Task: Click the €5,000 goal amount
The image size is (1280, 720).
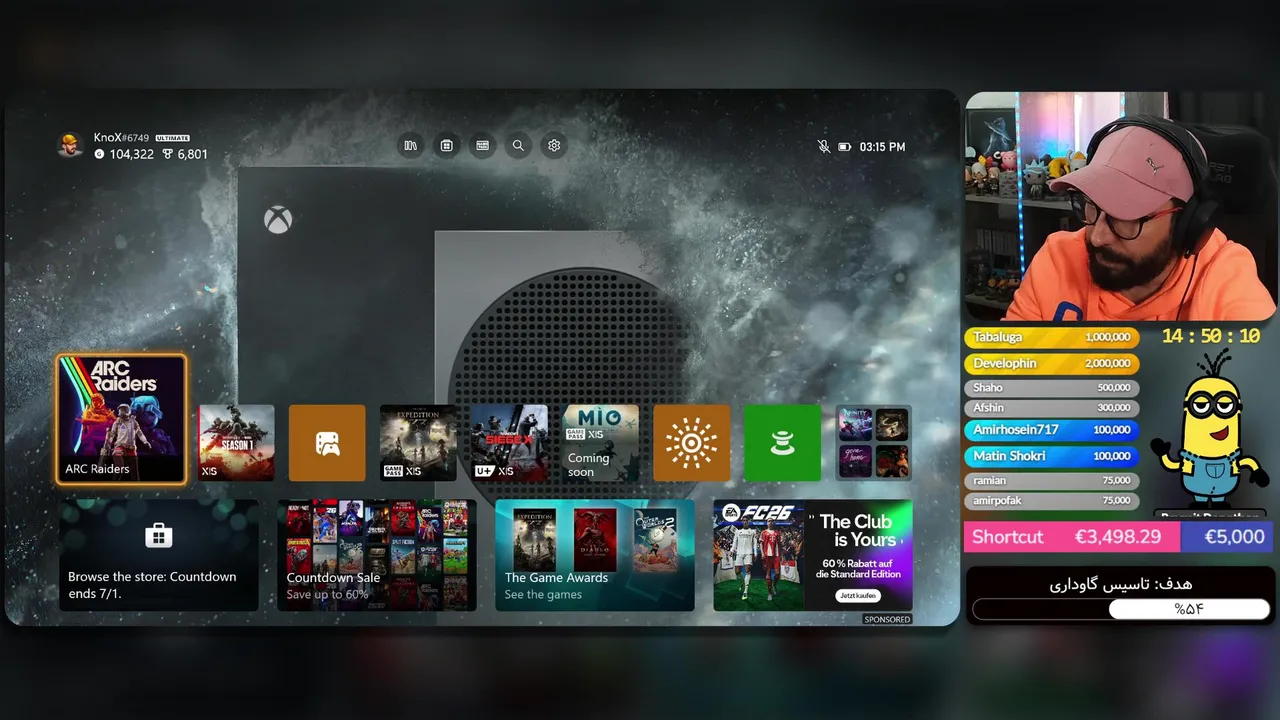Action: click(1234, 537)
